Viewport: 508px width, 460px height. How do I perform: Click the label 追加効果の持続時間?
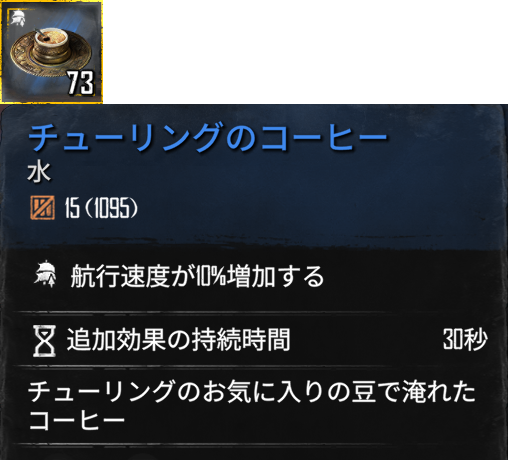[x=179, y=340]
